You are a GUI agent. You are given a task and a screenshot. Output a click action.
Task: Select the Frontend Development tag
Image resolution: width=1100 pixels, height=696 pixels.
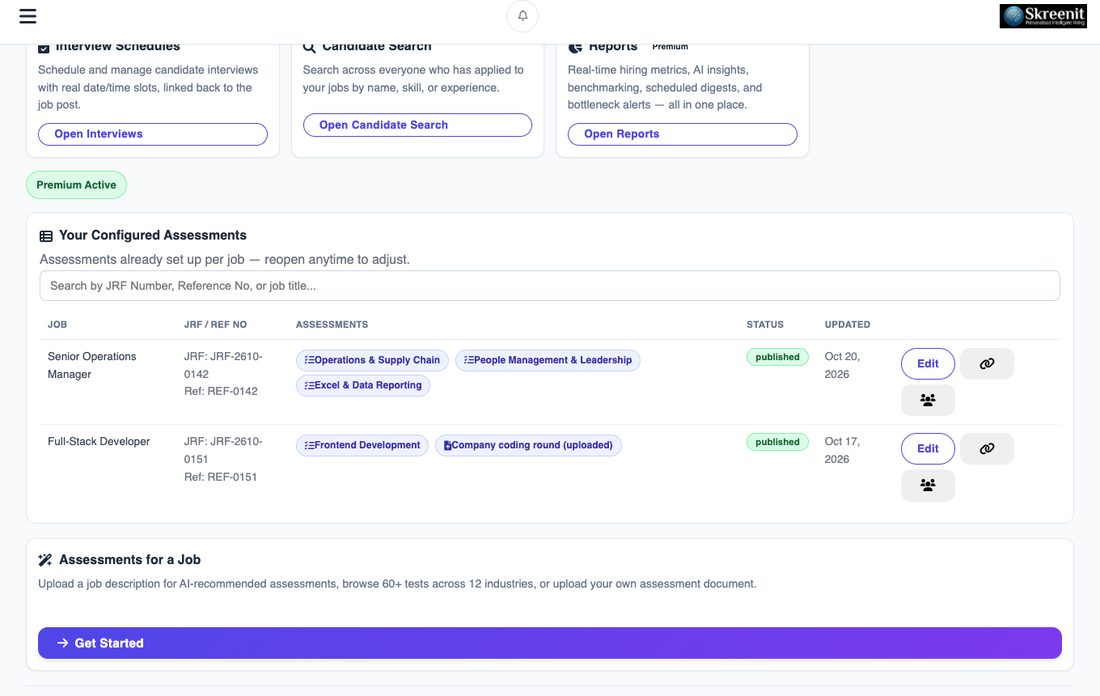tap(362, 445)
